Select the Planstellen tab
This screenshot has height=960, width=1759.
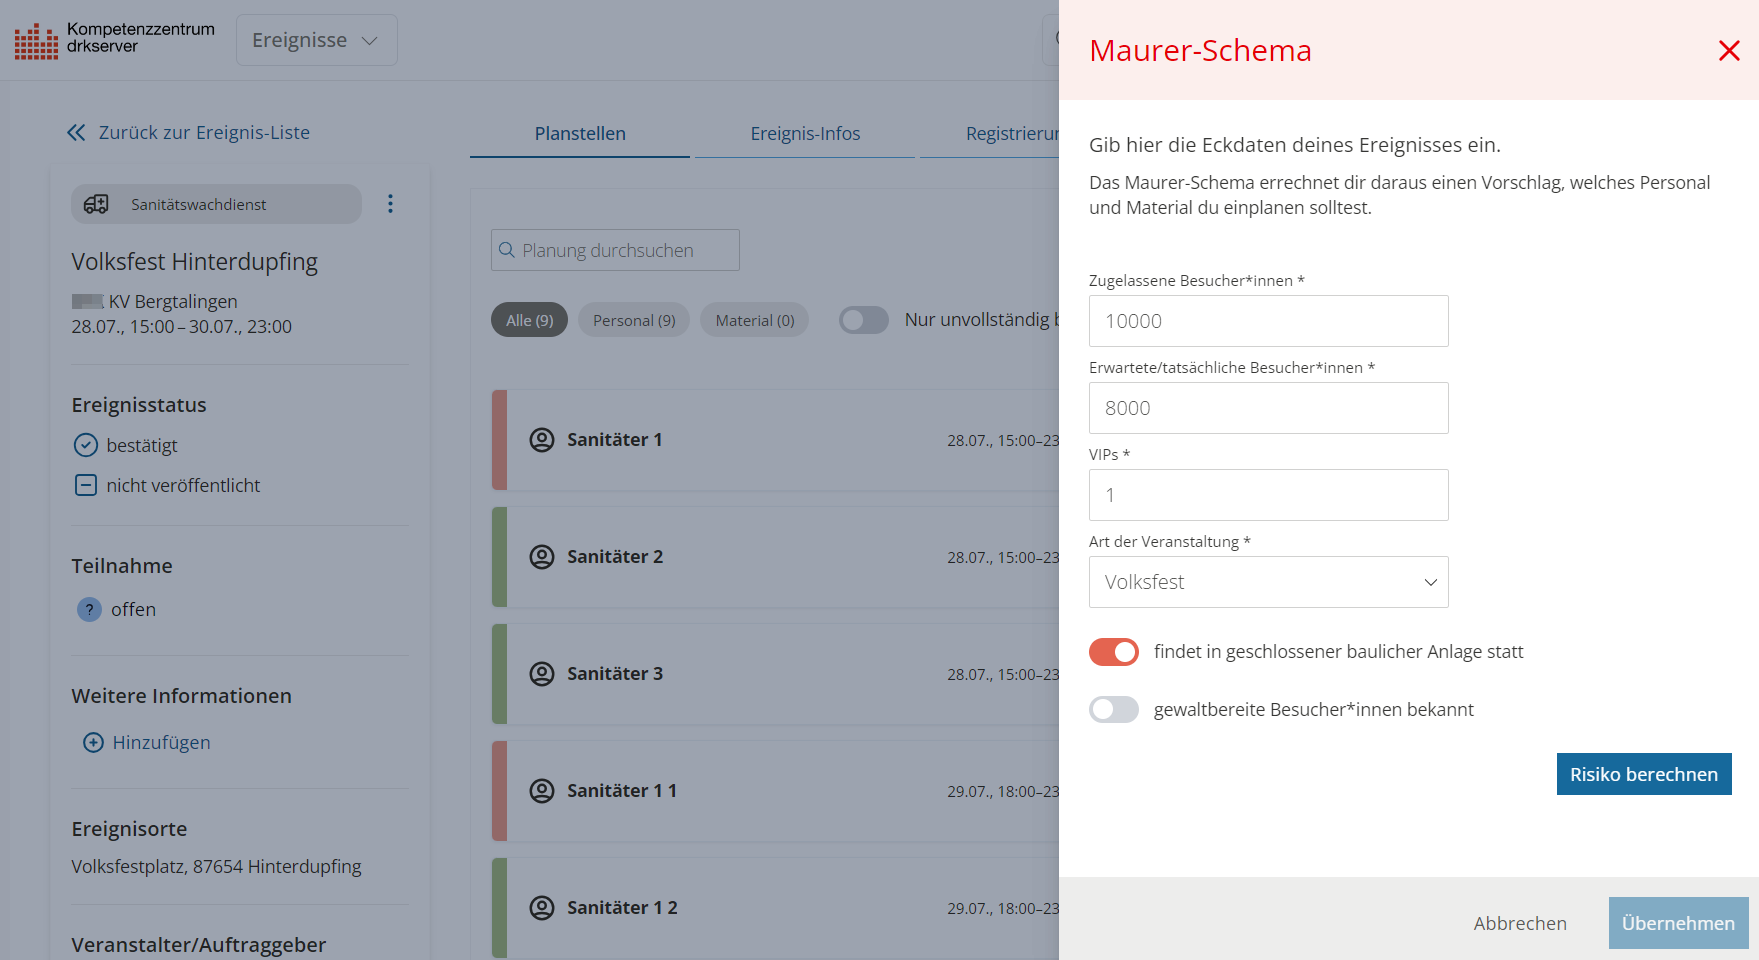click(580, 133)
